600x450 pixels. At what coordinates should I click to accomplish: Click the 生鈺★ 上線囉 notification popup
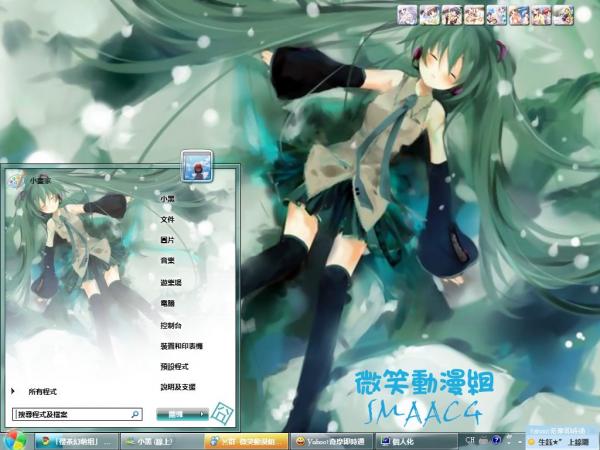[562, 438]
